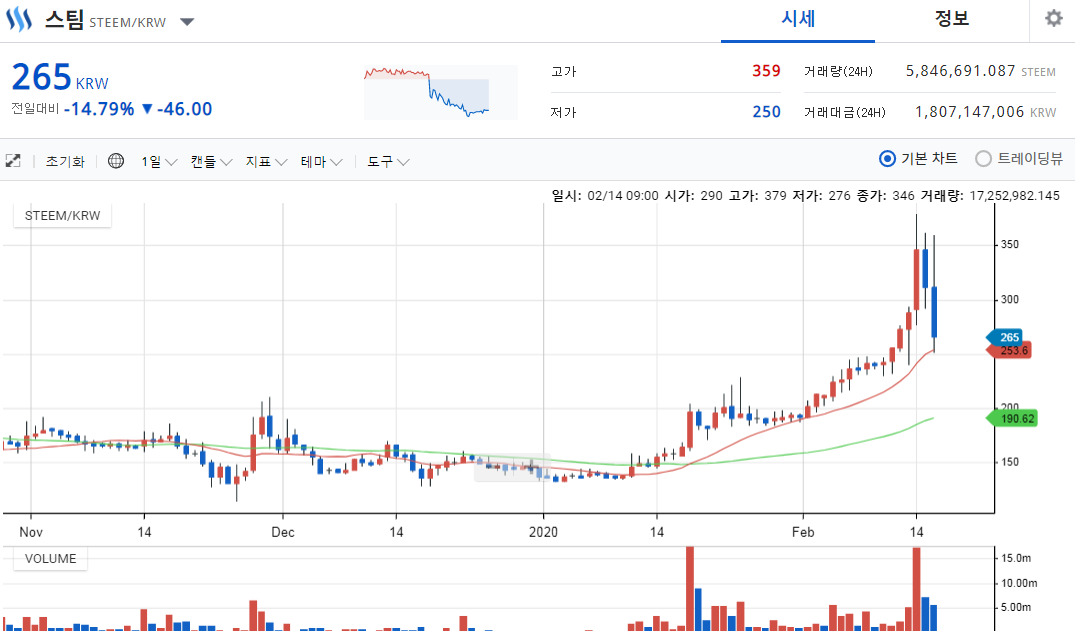Open the 테마 theme dropdown

click(x=321, y=162)
